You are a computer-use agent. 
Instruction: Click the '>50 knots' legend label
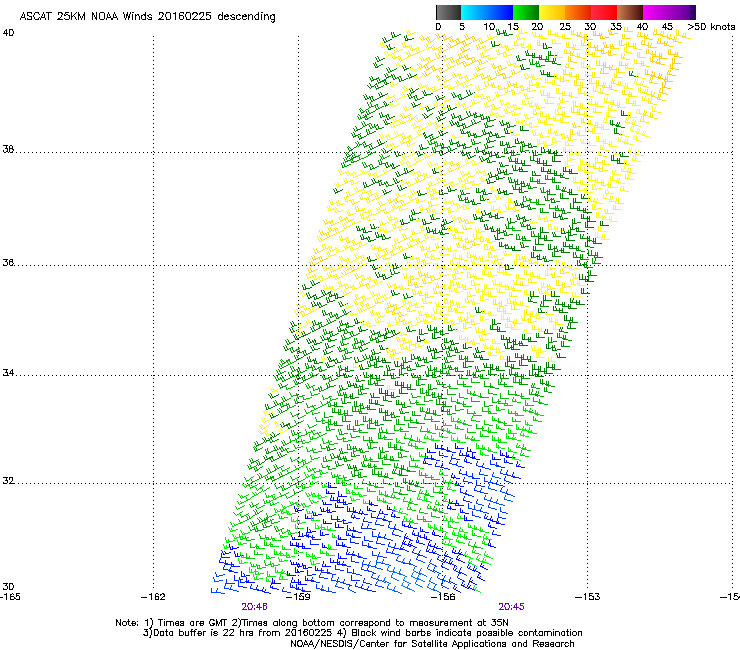[711, 27]
